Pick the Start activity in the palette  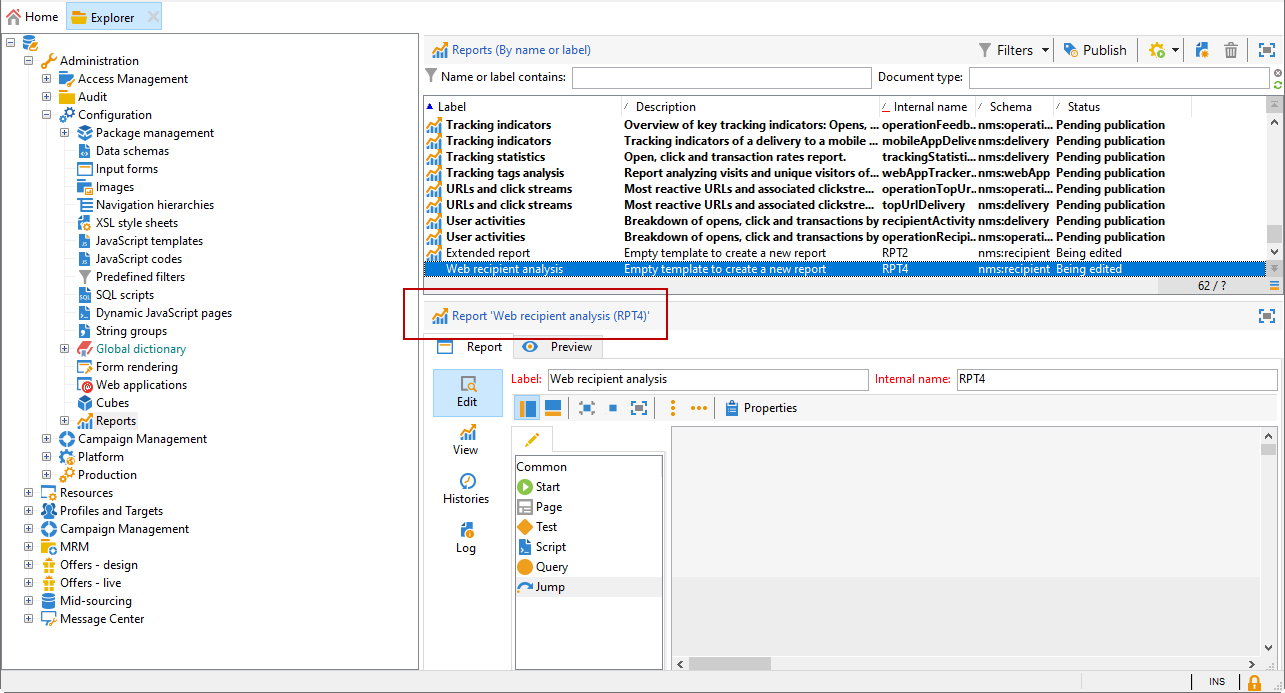point(538,487)
